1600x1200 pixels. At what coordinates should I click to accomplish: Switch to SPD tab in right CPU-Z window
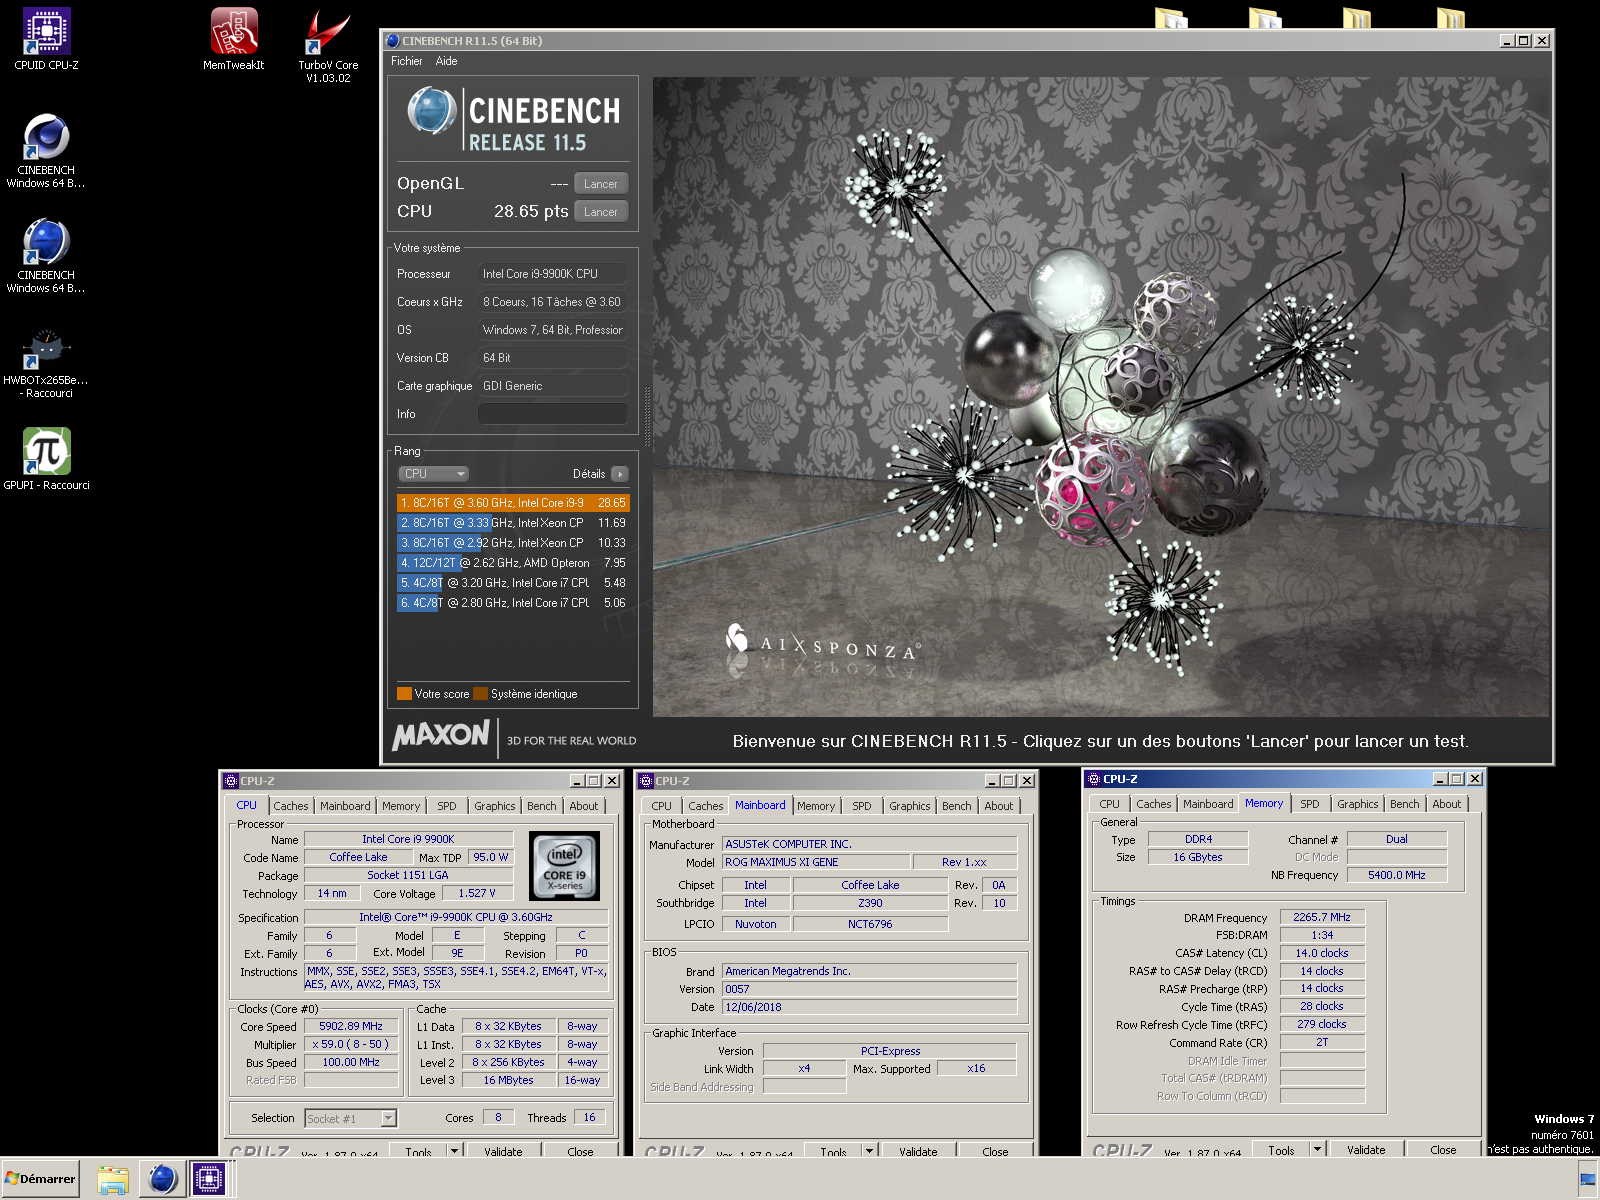[1310, 804]
